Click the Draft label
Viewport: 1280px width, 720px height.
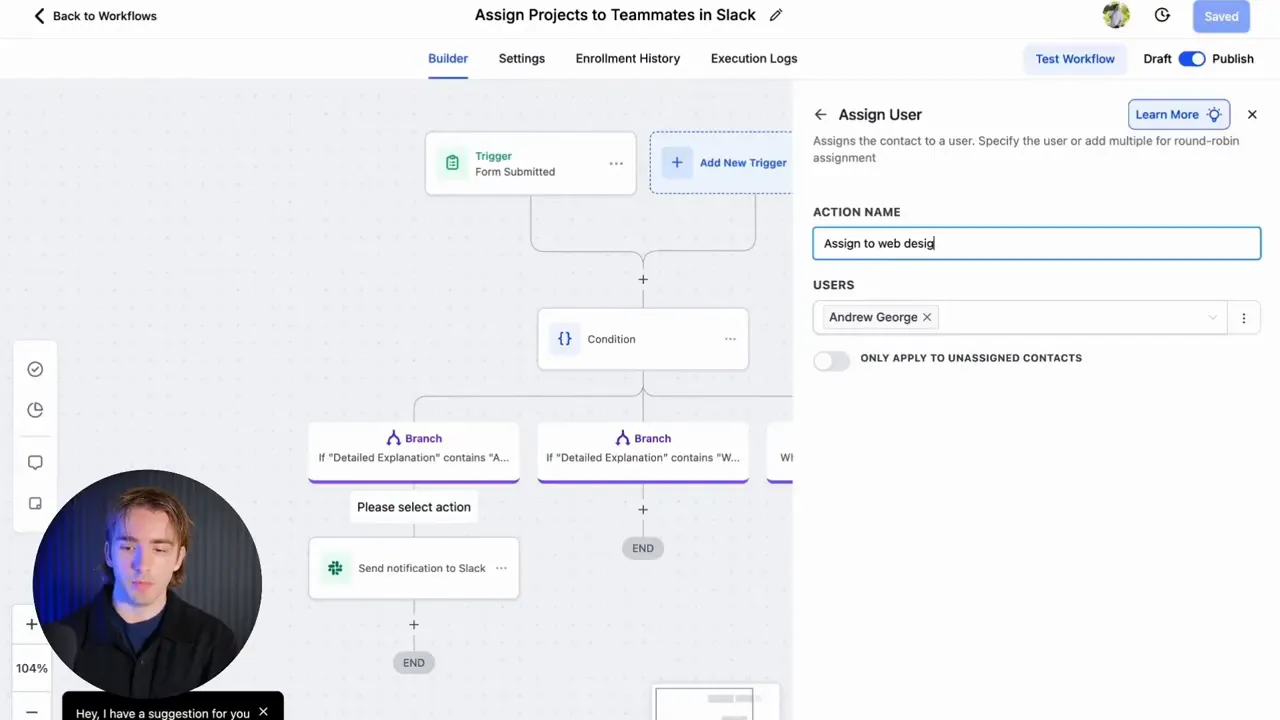tap(1157, 59)
